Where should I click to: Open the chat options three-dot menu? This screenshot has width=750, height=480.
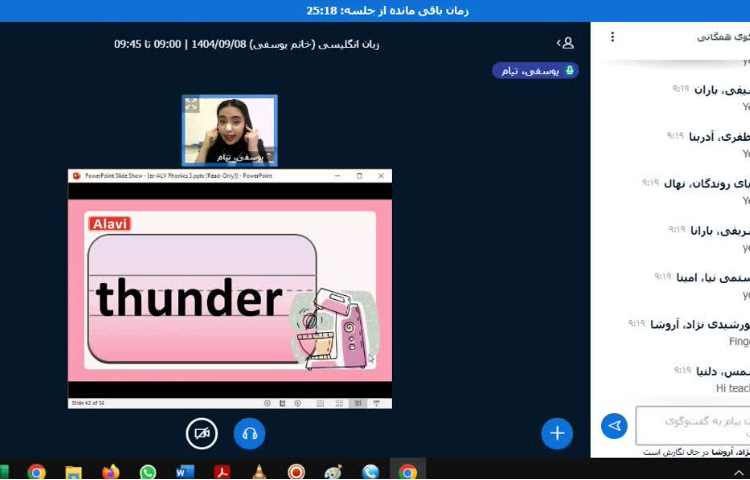pos(613,37)
